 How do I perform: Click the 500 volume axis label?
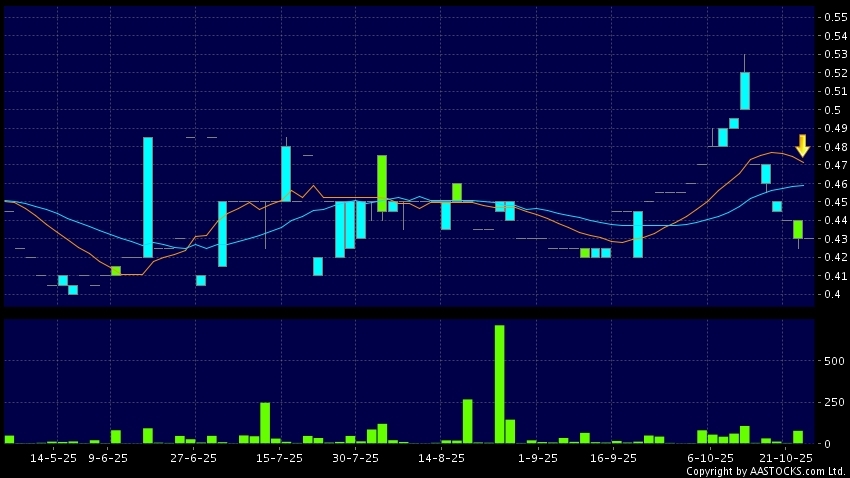[834, 361]
